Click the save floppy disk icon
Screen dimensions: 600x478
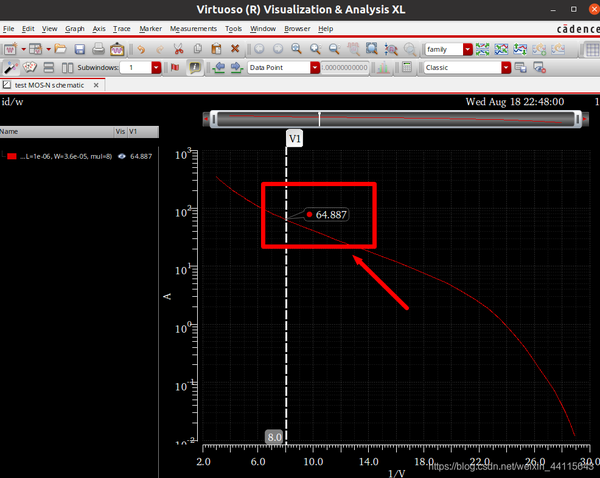pos(80,49)
